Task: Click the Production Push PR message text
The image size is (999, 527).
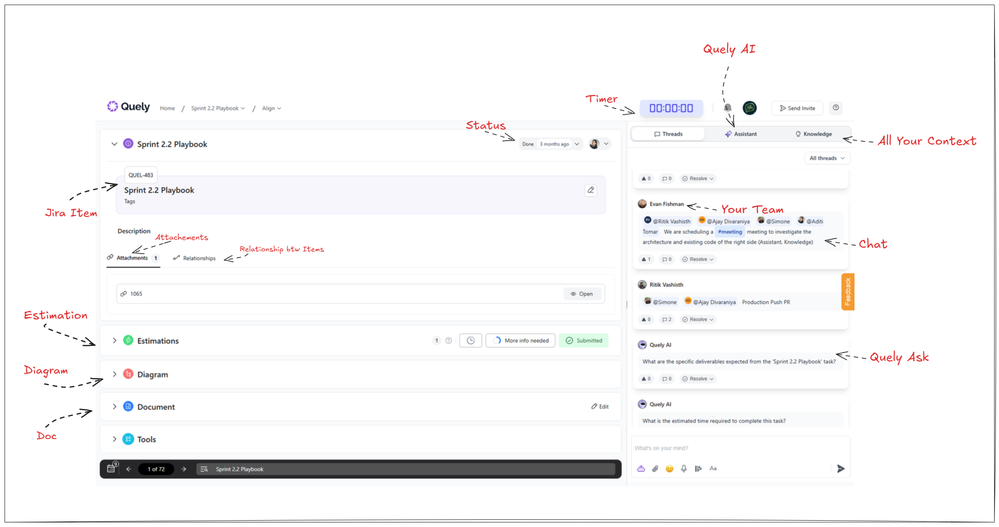Action: (766, 302)
